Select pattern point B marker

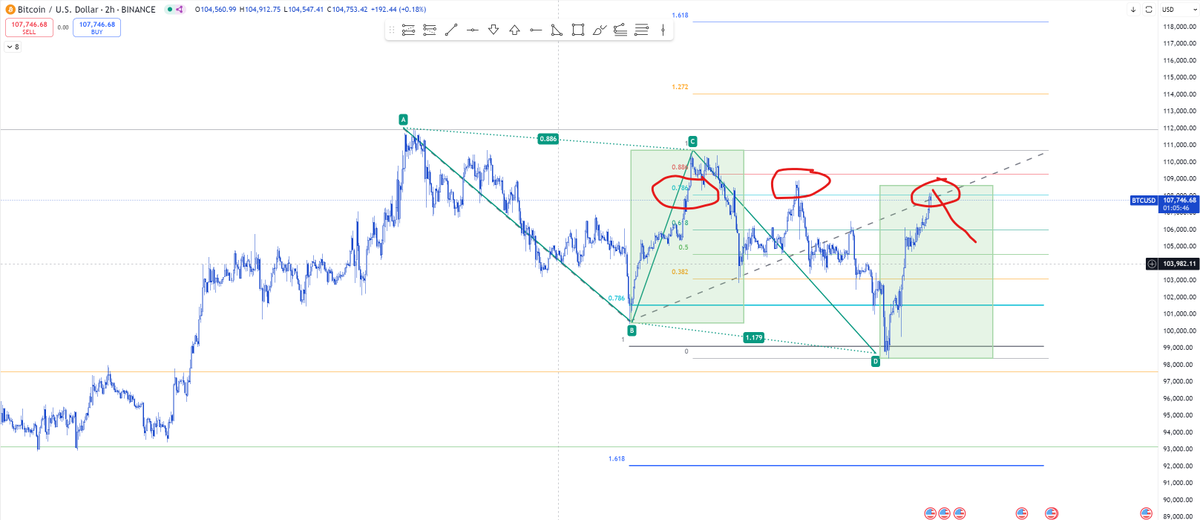click(631, 329)
